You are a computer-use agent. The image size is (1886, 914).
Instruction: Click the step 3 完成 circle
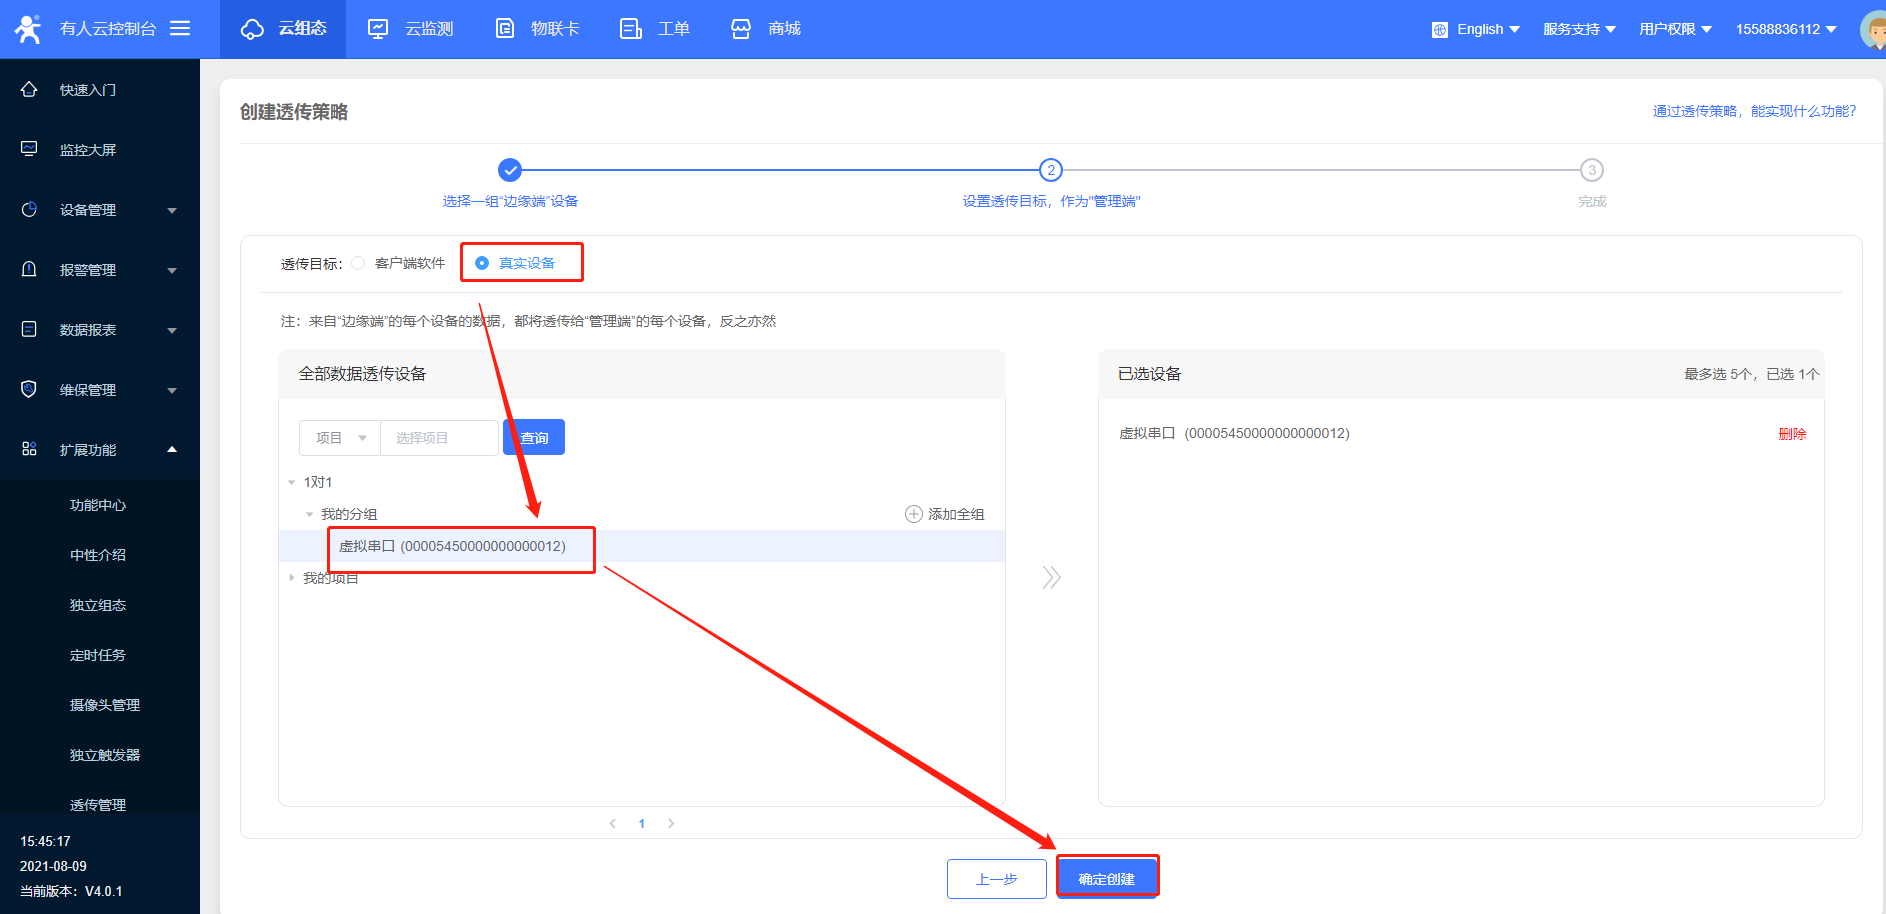(1591, 170)
